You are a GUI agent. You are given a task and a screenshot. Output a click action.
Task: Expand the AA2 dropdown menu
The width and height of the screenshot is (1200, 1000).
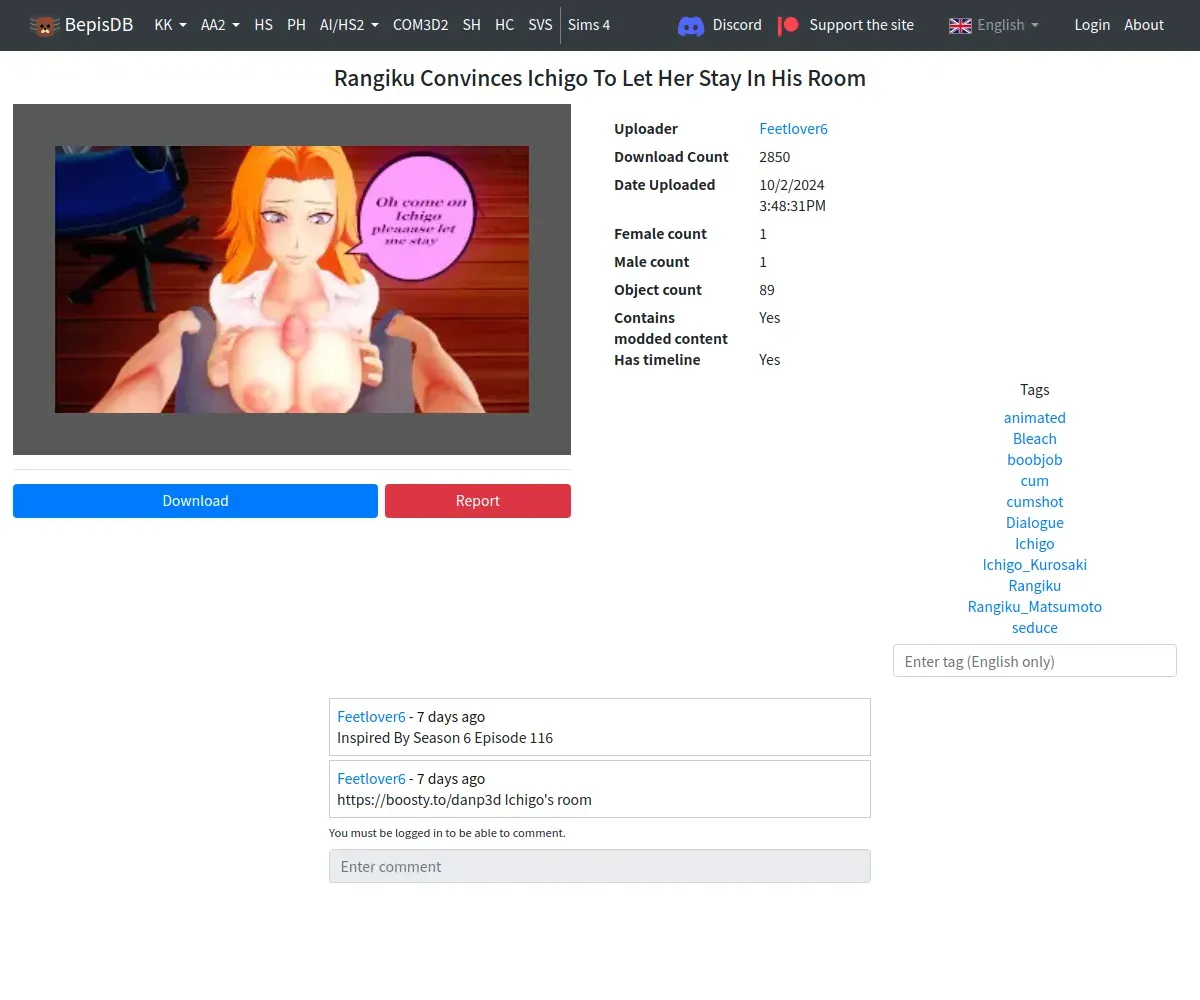220,25
